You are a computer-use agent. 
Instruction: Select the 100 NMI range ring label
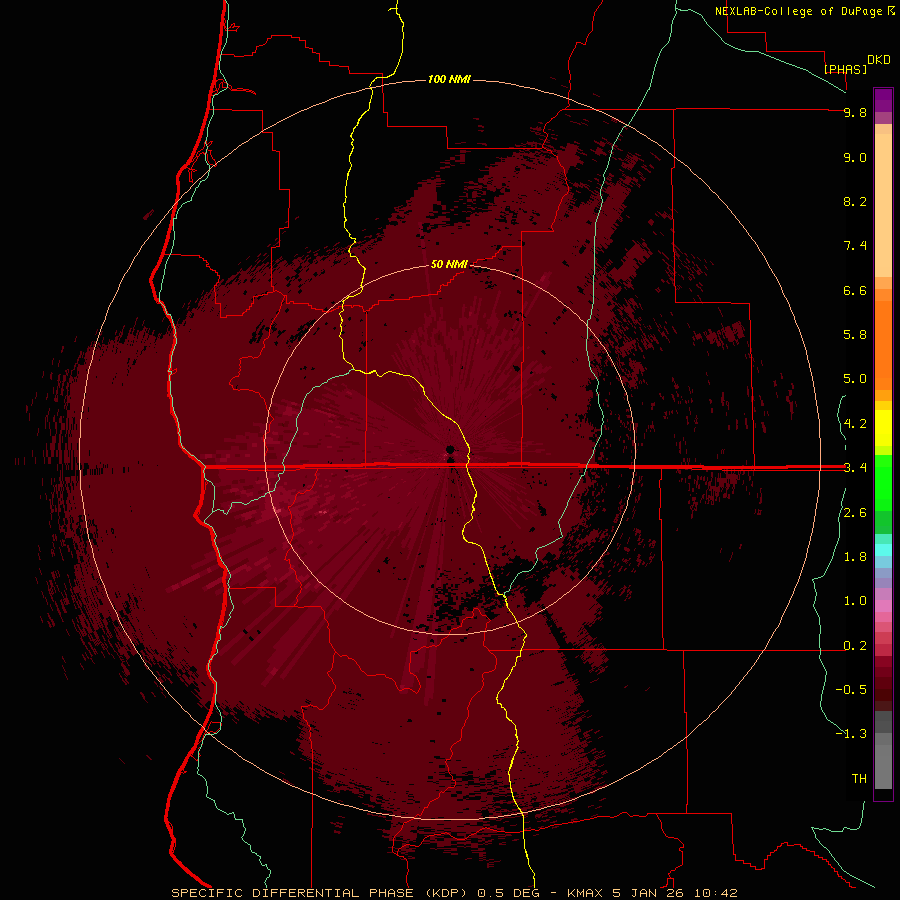pyautogui.click(x=449, y=79)
